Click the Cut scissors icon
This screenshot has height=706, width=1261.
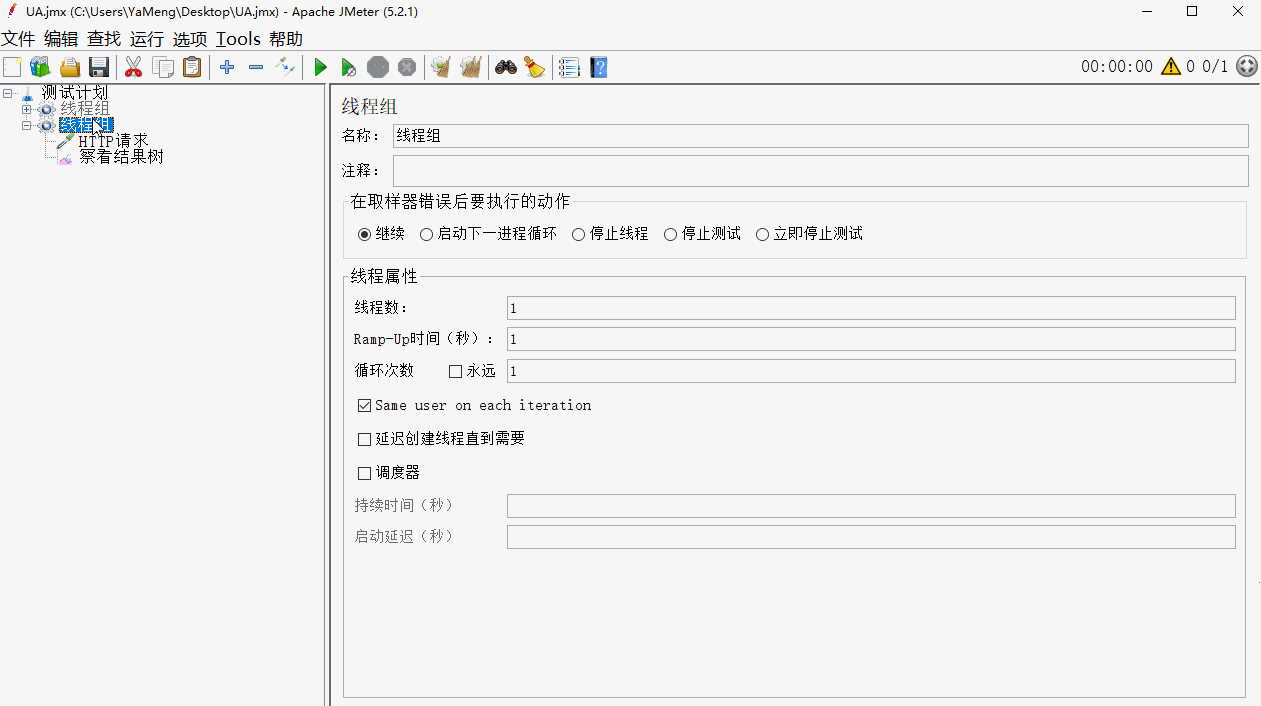pos(133,67)
